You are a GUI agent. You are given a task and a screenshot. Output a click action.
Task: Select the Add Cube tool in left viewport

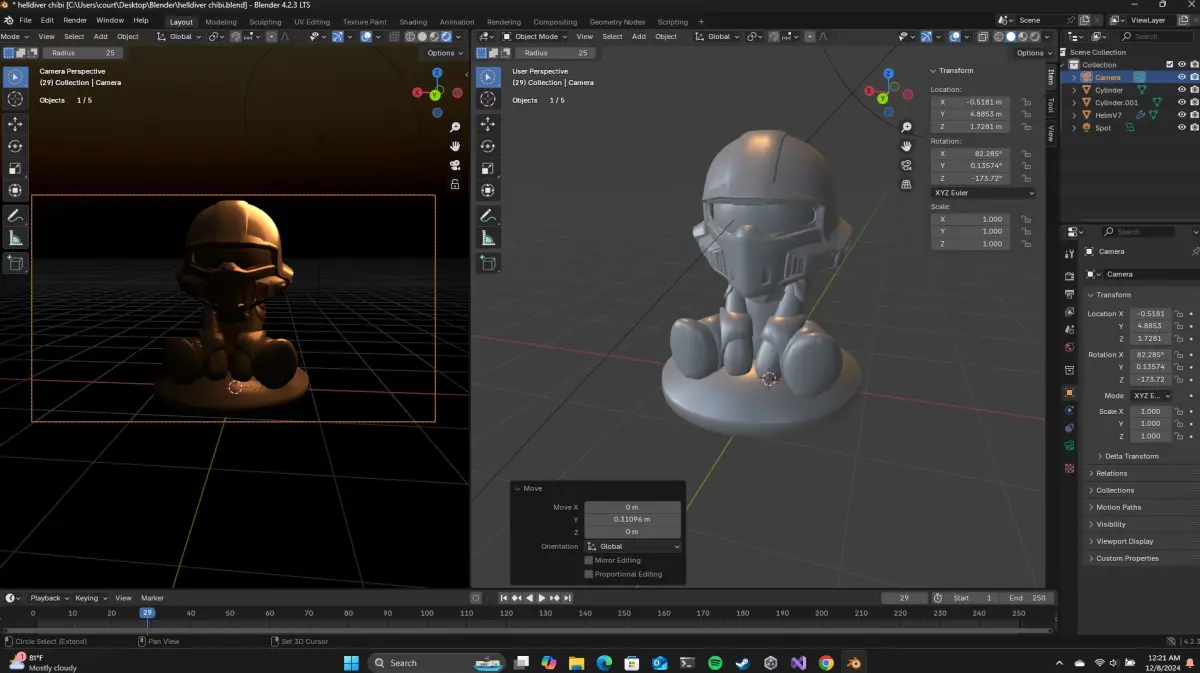coord(15,263)
